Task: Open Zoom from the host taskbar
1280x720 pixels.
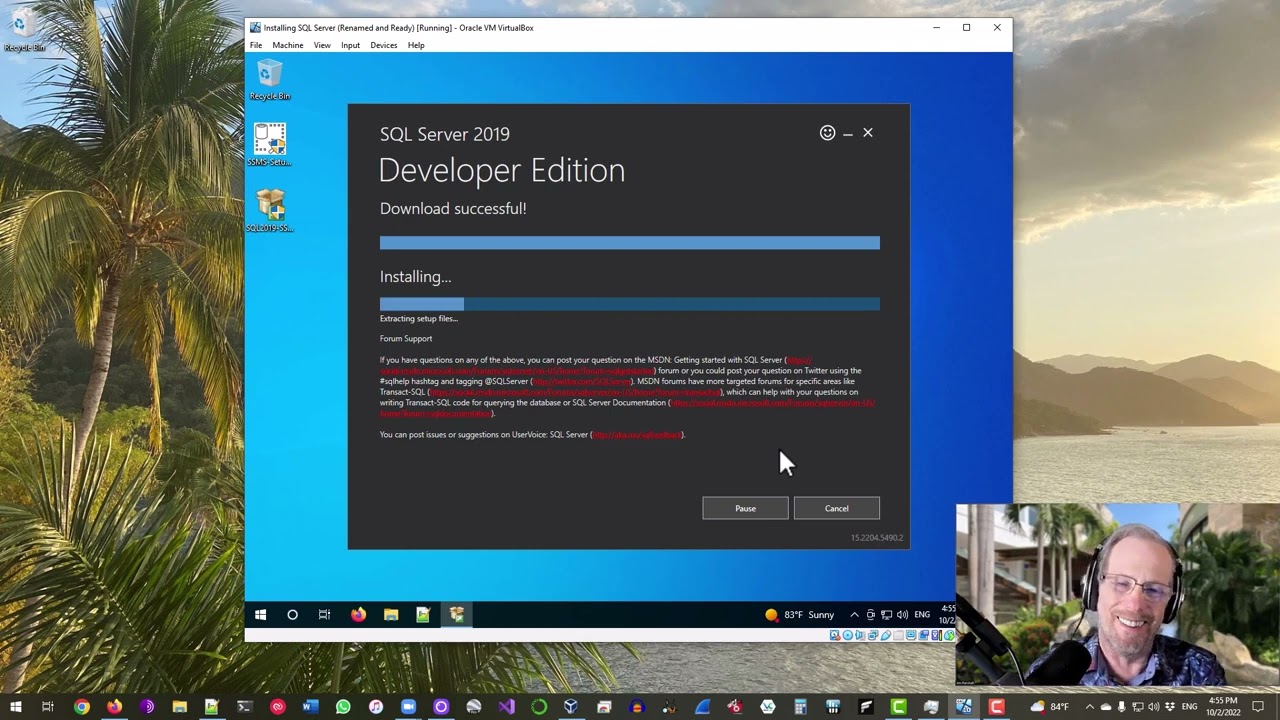Action: pos(408,707)
